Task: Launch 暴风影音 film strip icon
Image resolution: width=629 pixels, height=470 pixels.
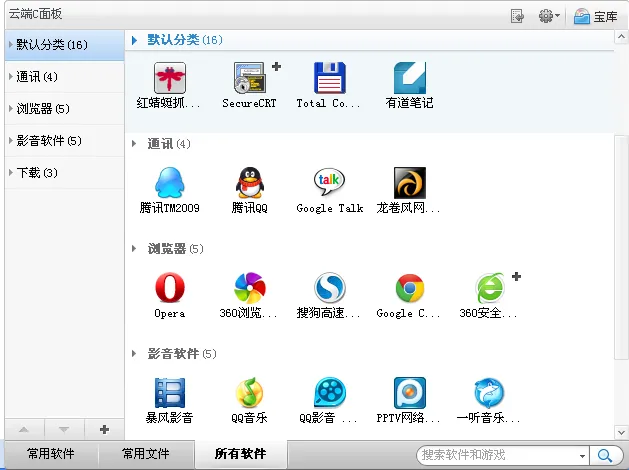Action: [x=170, y=393]
